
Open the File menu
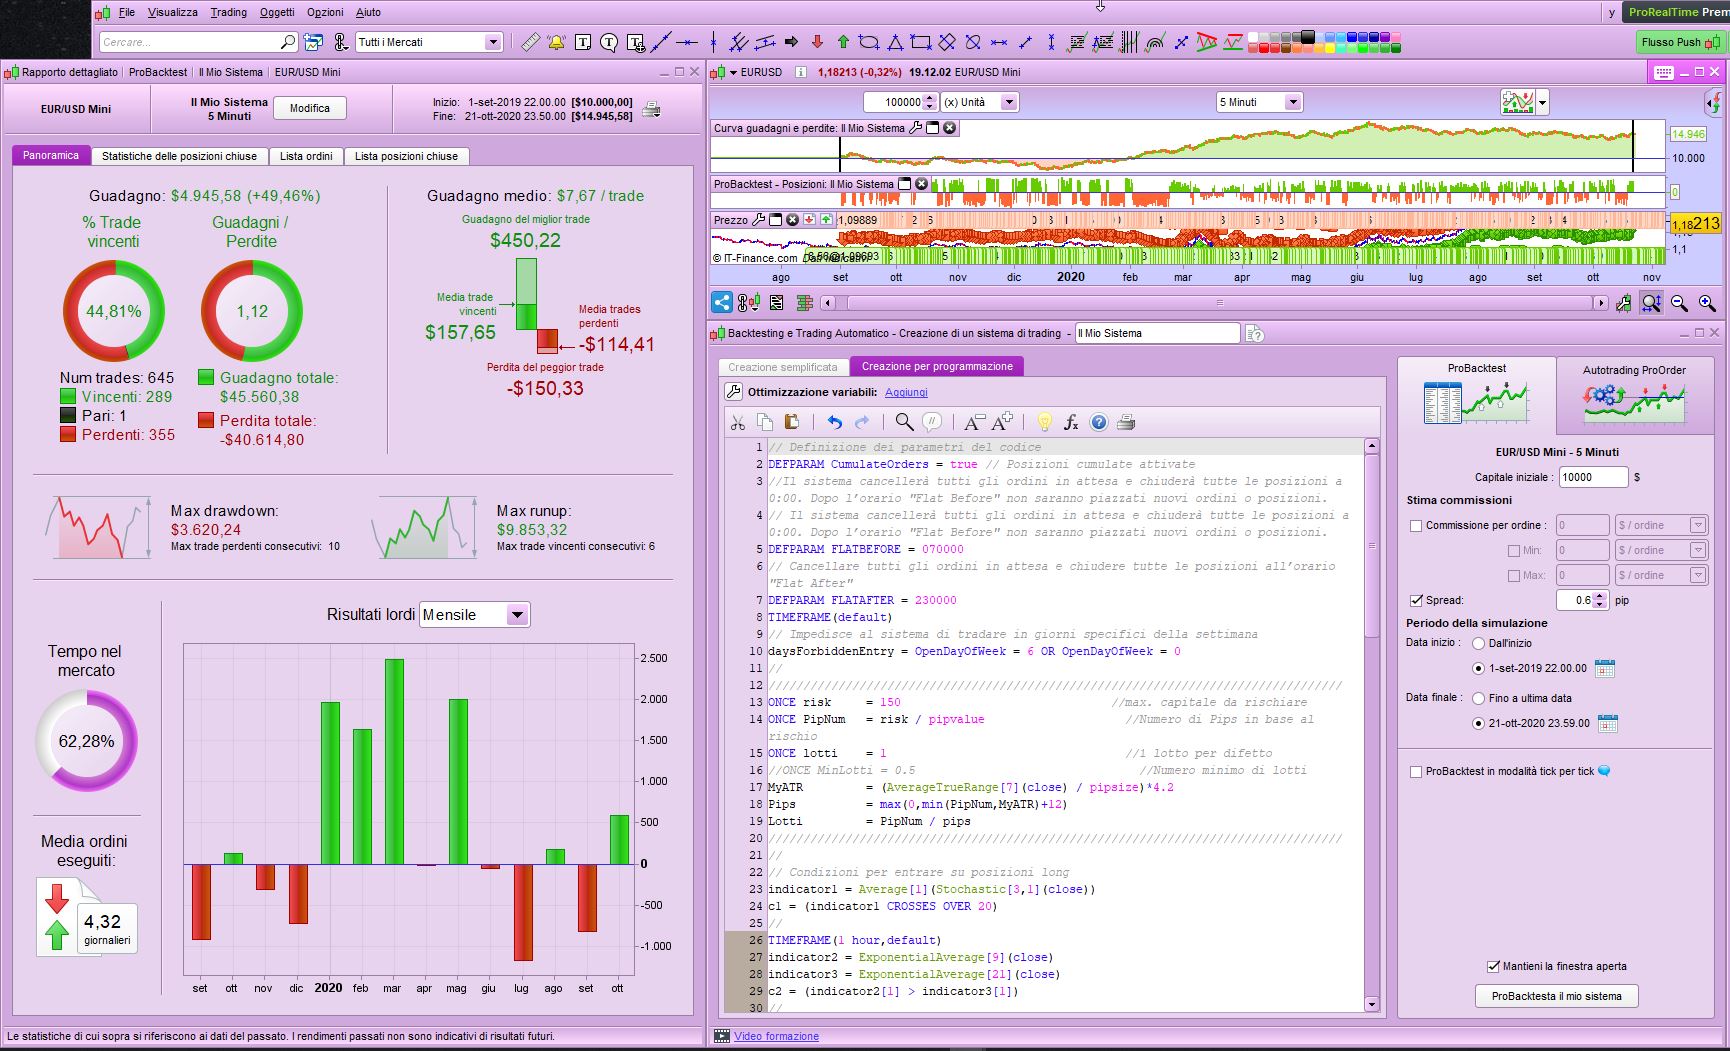pyautogui.click(x=127, y=12)
